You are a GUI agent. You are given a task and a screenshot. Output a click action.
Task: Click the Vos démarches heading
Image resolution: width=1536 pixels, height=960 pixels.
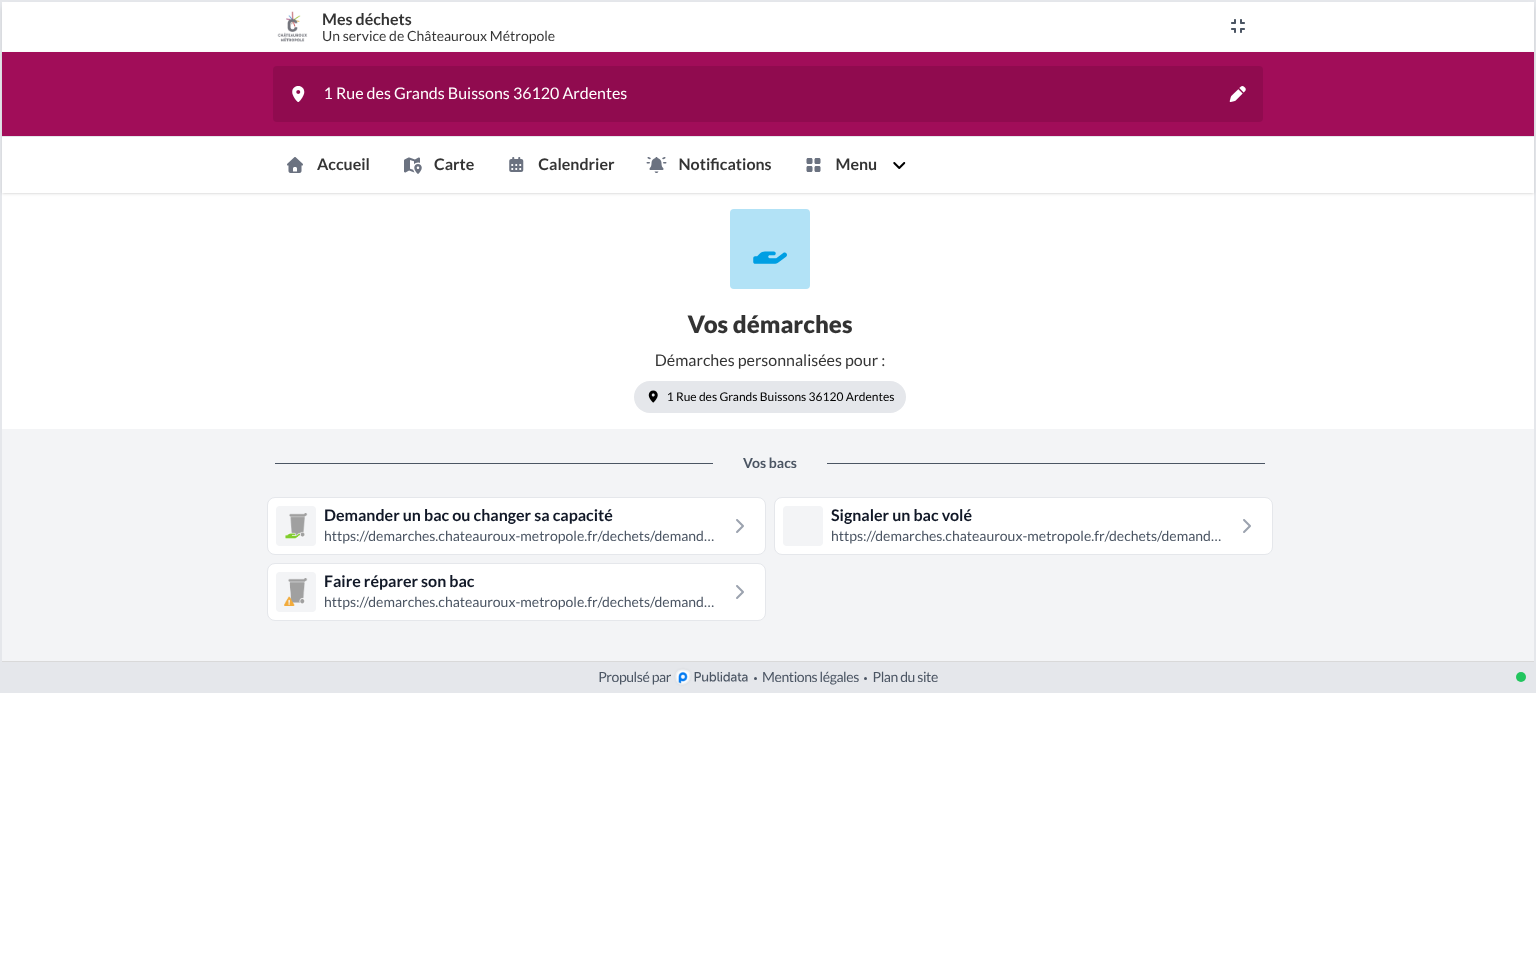pyautogui.click(x=770, y=325)
